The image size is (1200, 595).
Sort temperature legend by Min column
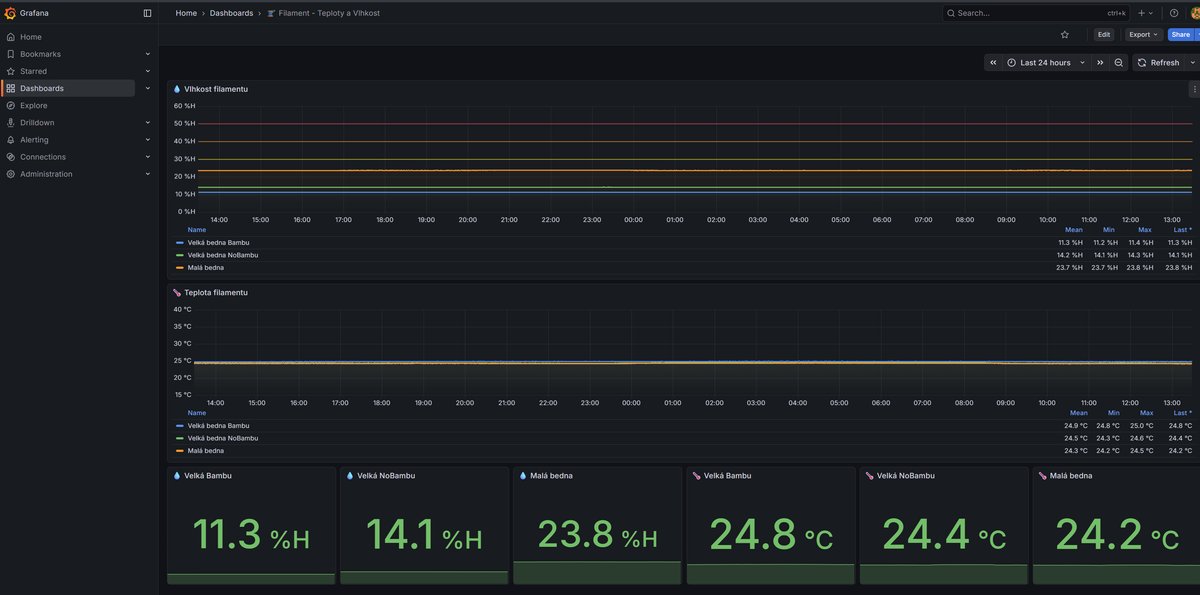tap(1113, 413)
